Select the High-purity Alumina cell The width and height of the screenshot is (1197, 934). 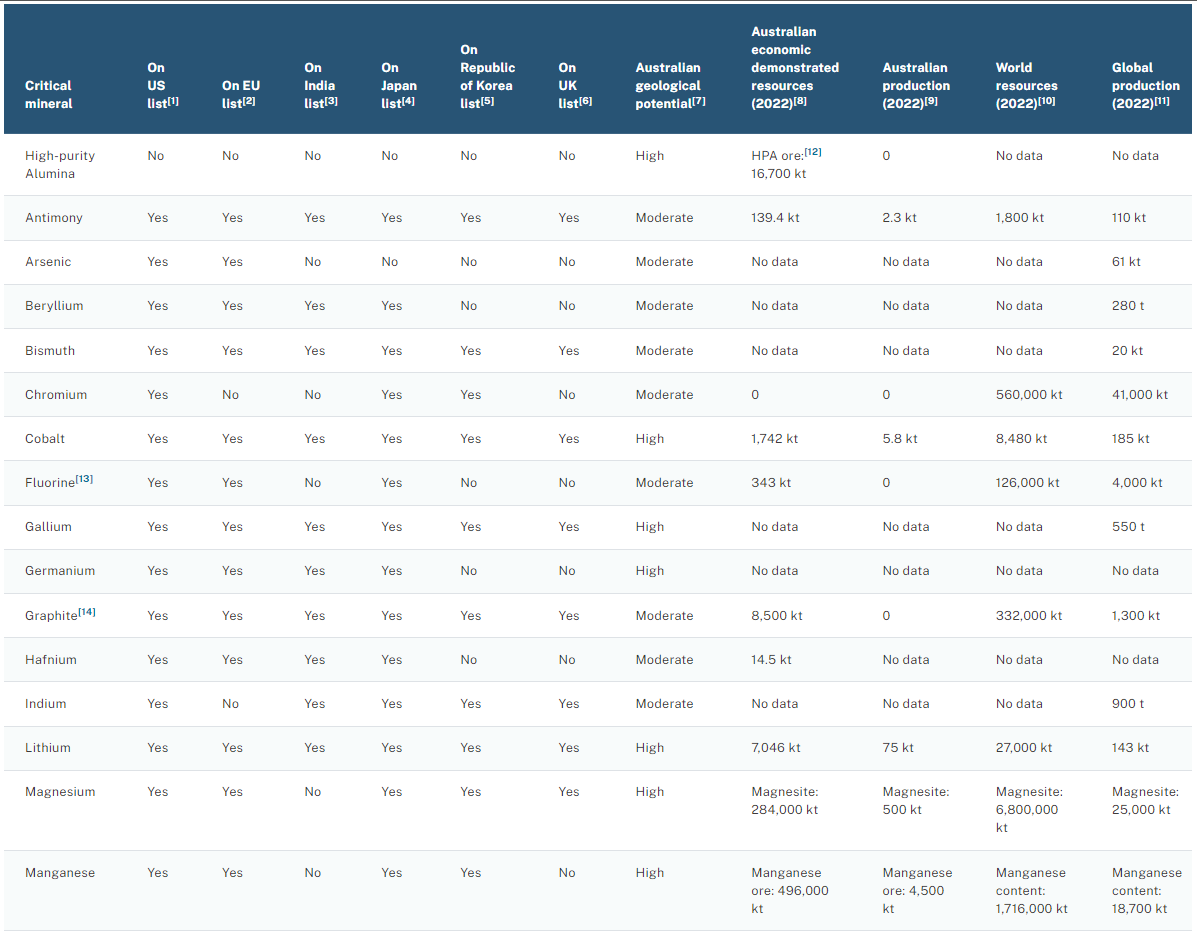[60, 165]
